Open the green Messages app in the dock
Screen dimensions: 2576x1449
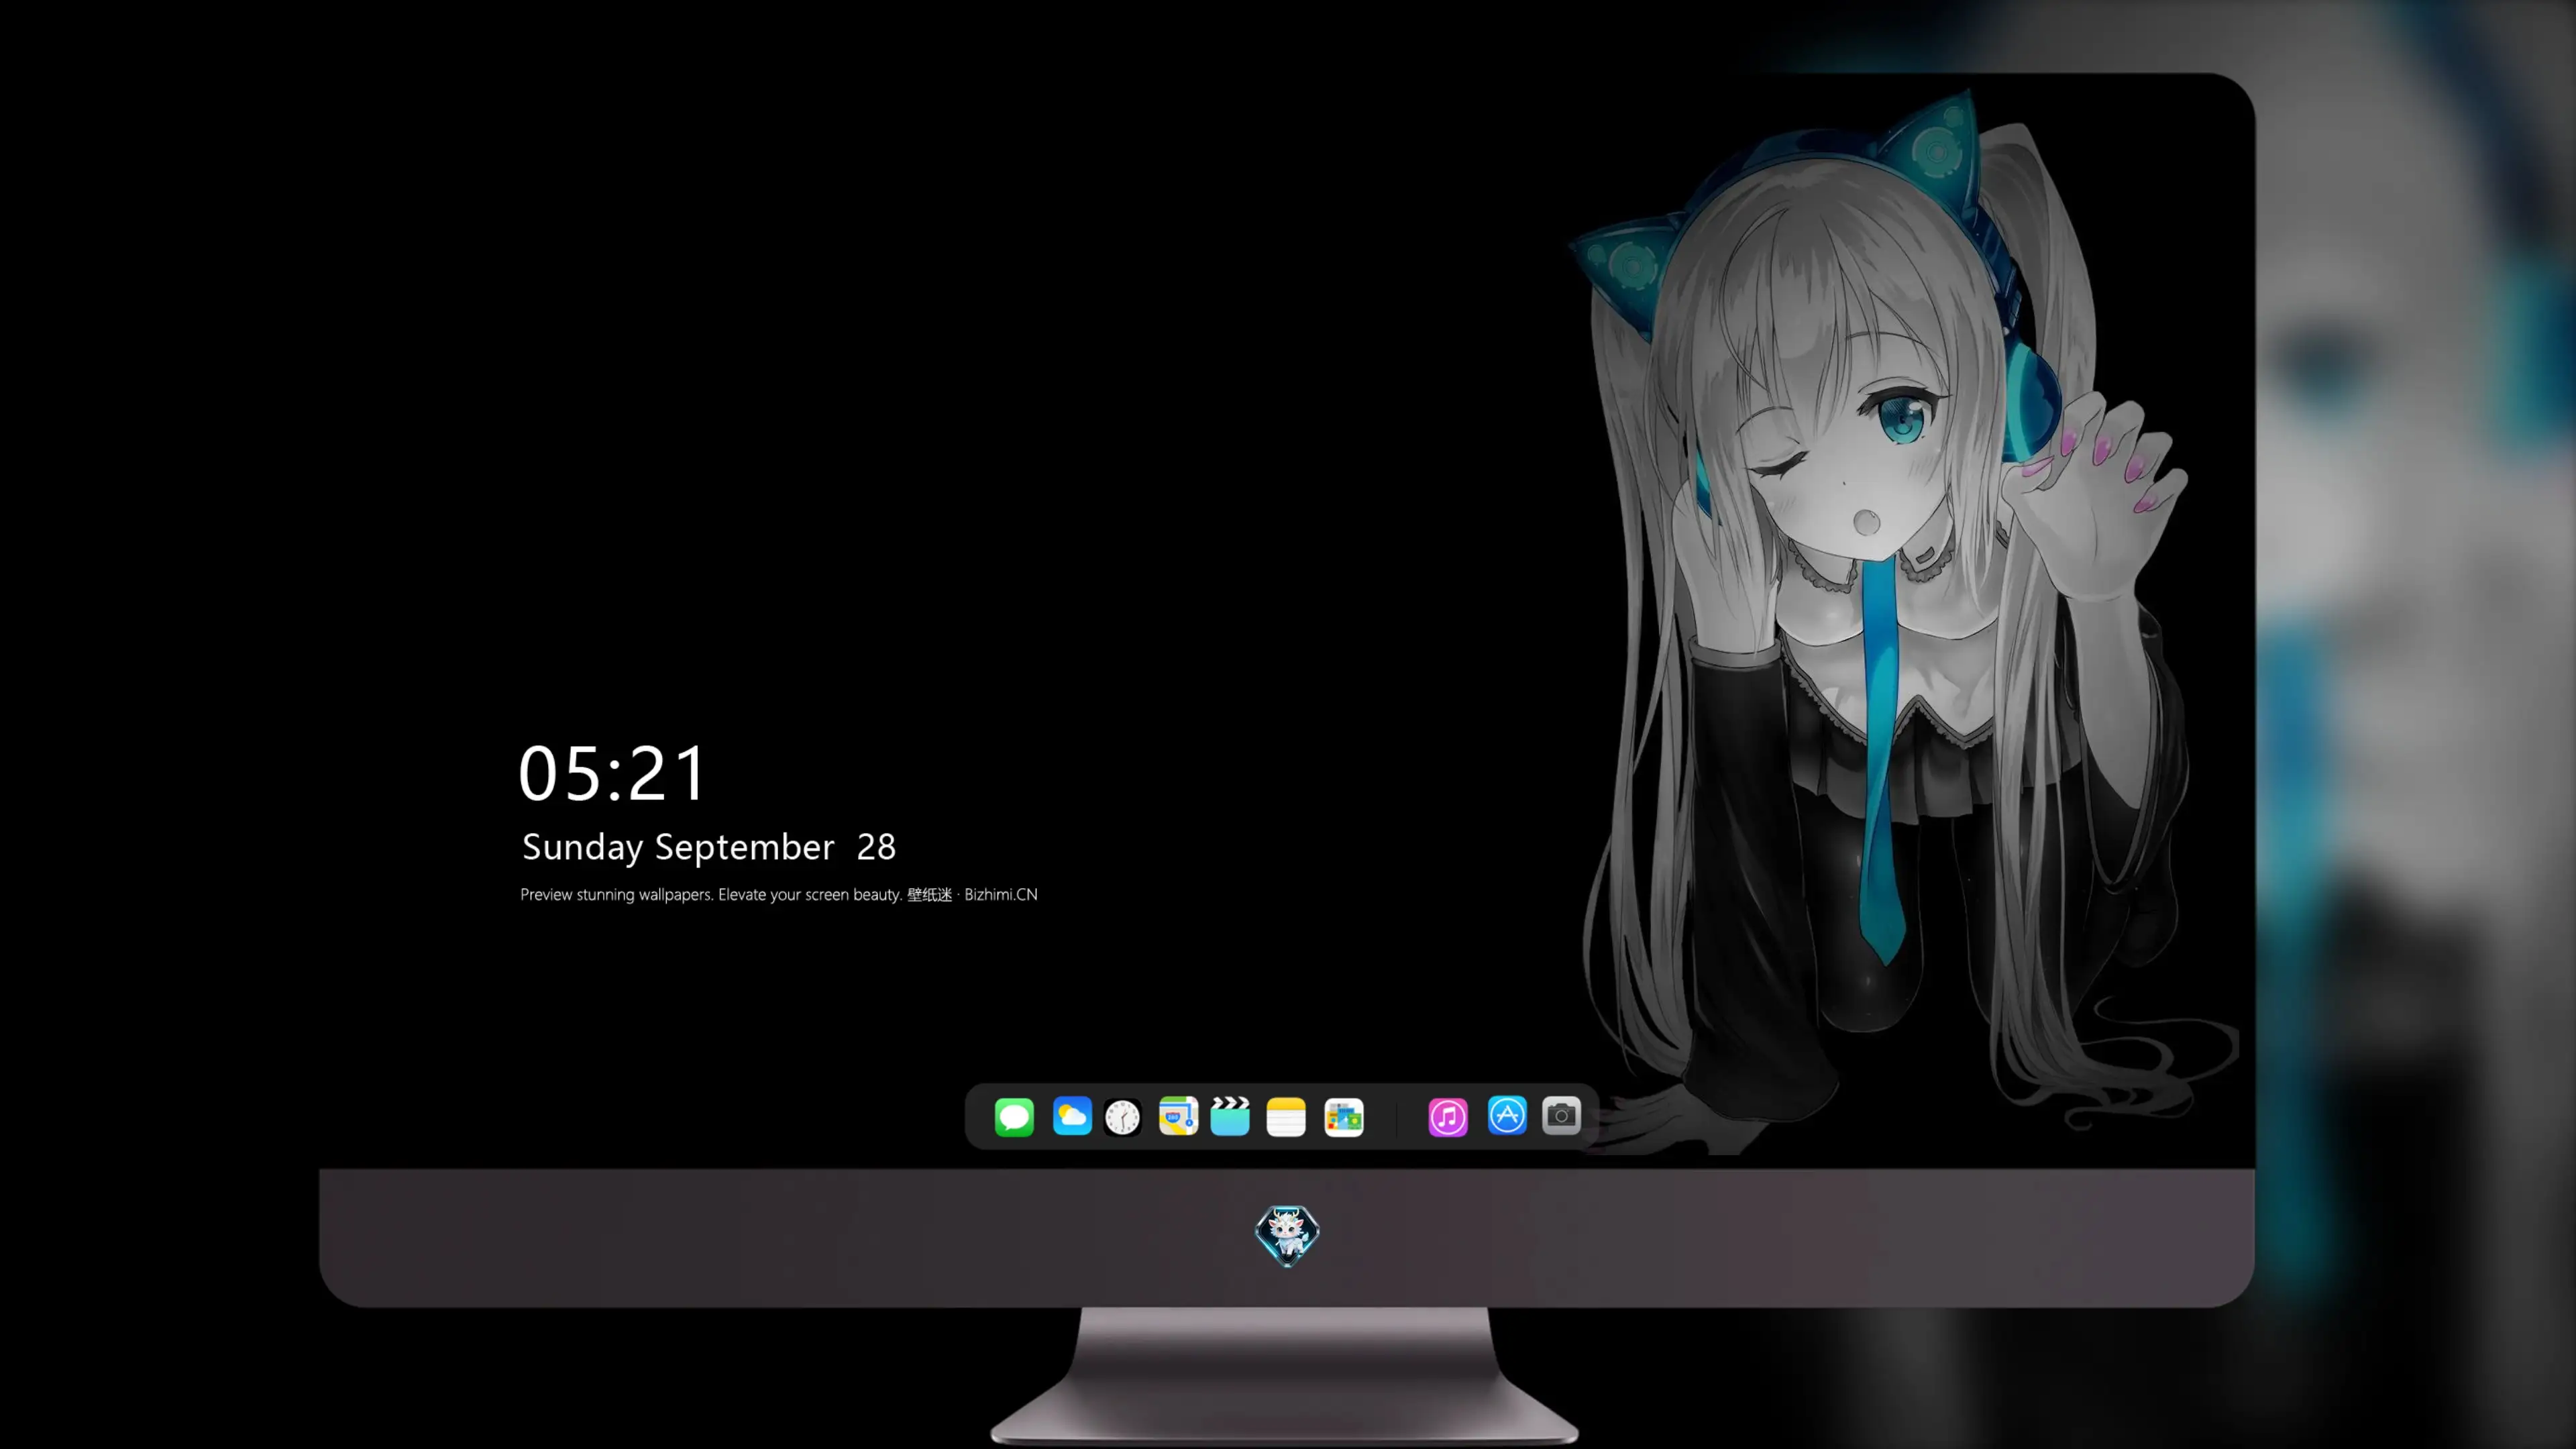[1014, 1117]
